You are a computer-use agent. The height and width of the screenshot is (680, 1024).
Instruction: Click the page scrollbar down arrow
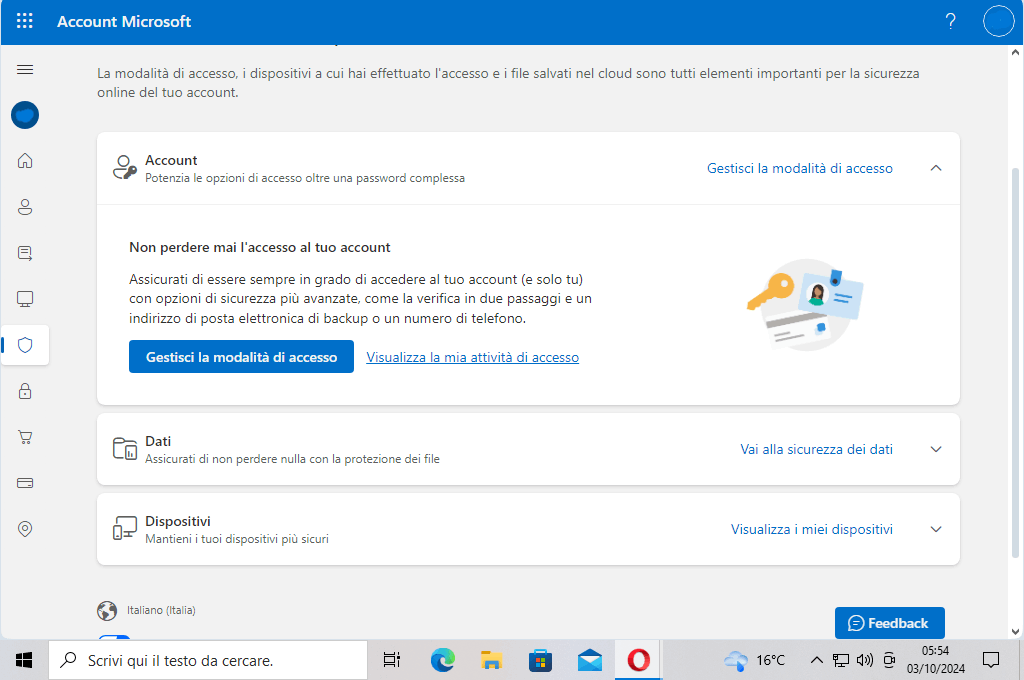(x=1016, y=631)
